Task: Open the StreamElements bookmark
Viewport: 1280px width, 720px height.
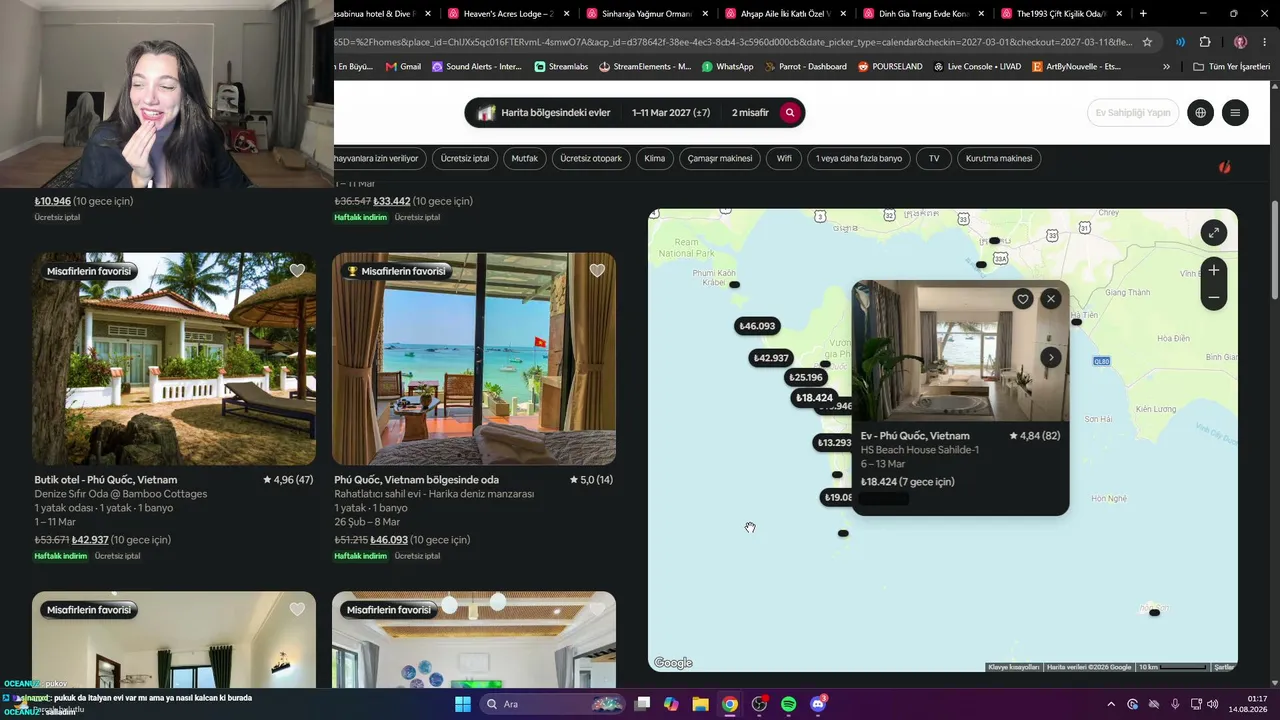Action: point(645,67)
